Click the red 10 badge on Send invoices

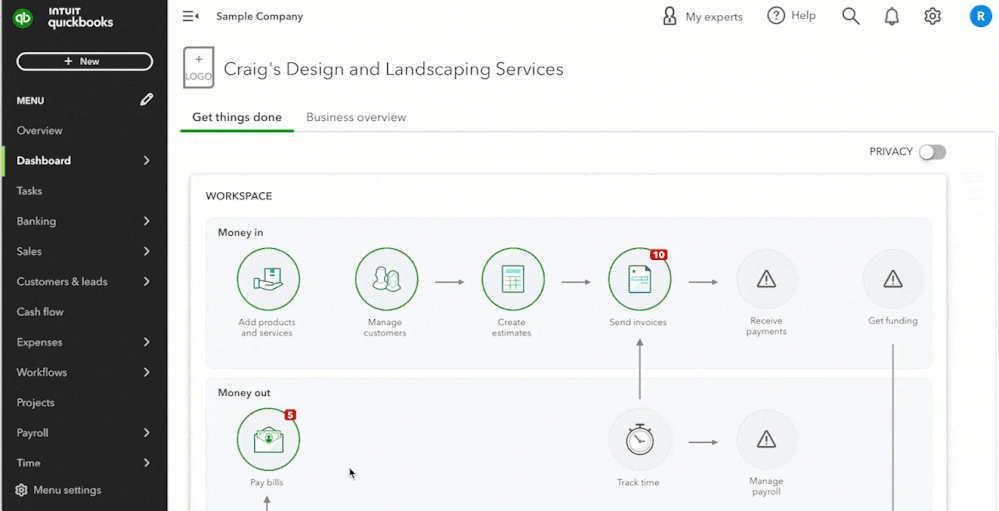click(x=658, y=255)
